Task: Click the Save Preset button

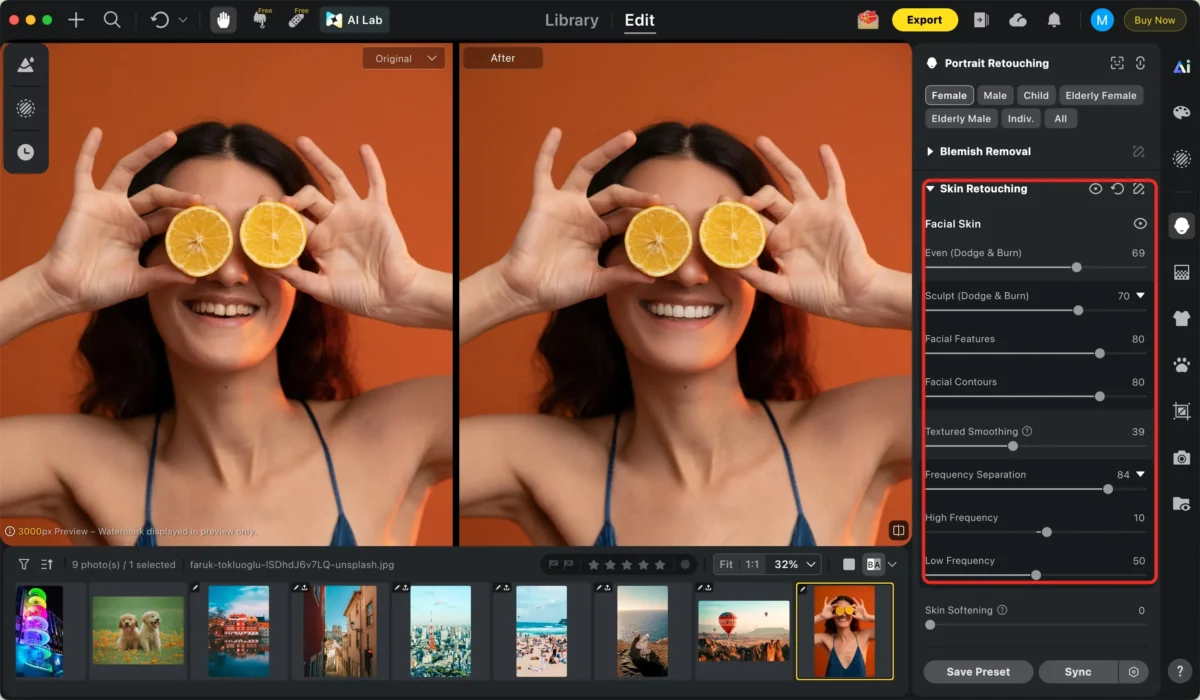Action: [977, 672]
